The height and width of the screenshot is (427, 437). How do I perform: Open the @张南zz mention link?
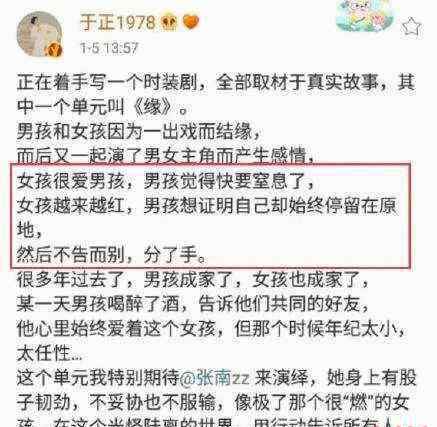click(214, 379)
